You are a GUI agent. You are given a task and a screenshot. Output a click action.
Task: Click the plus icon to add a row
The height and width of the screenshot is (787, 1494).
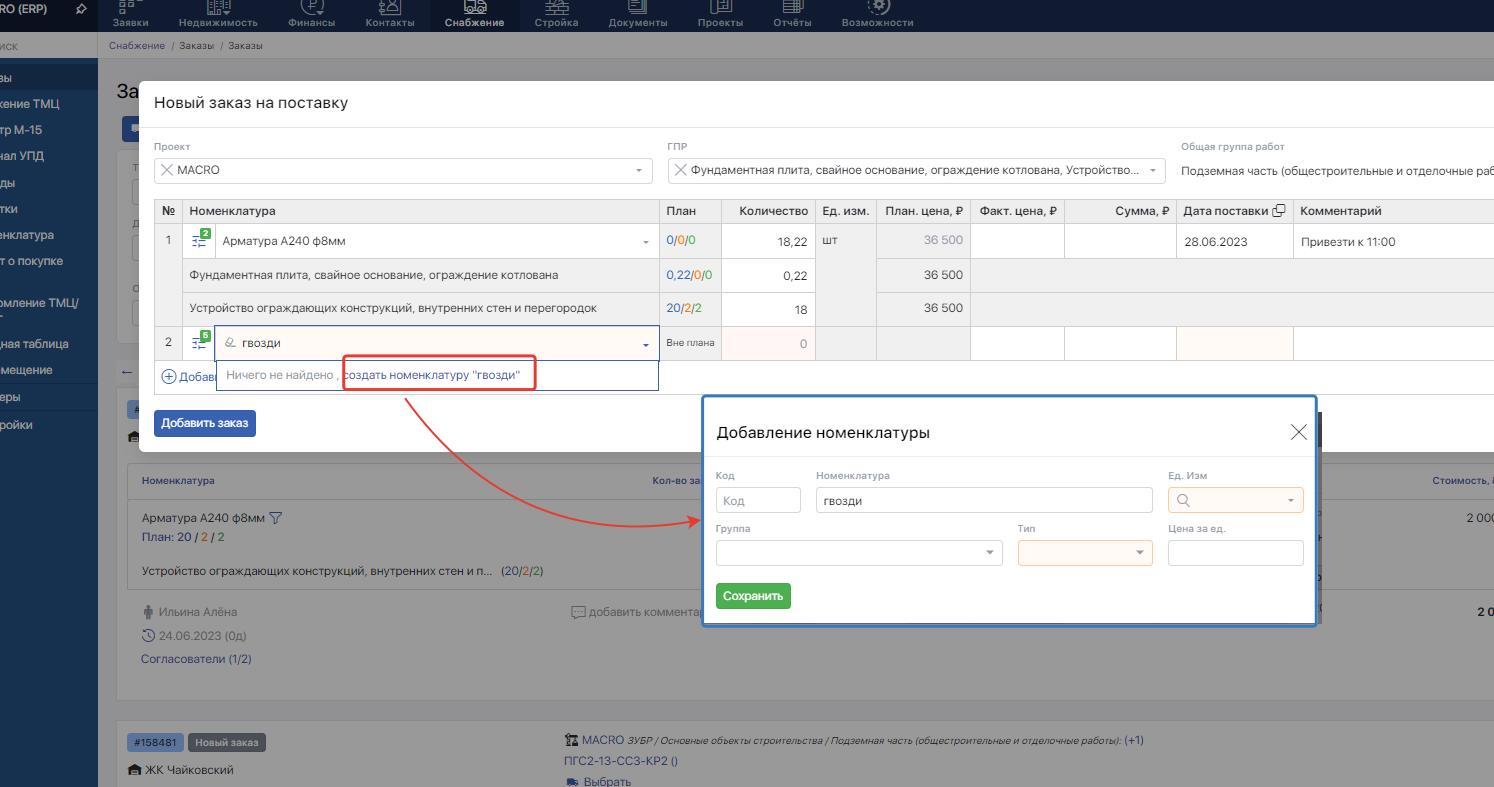coord(168,377)
